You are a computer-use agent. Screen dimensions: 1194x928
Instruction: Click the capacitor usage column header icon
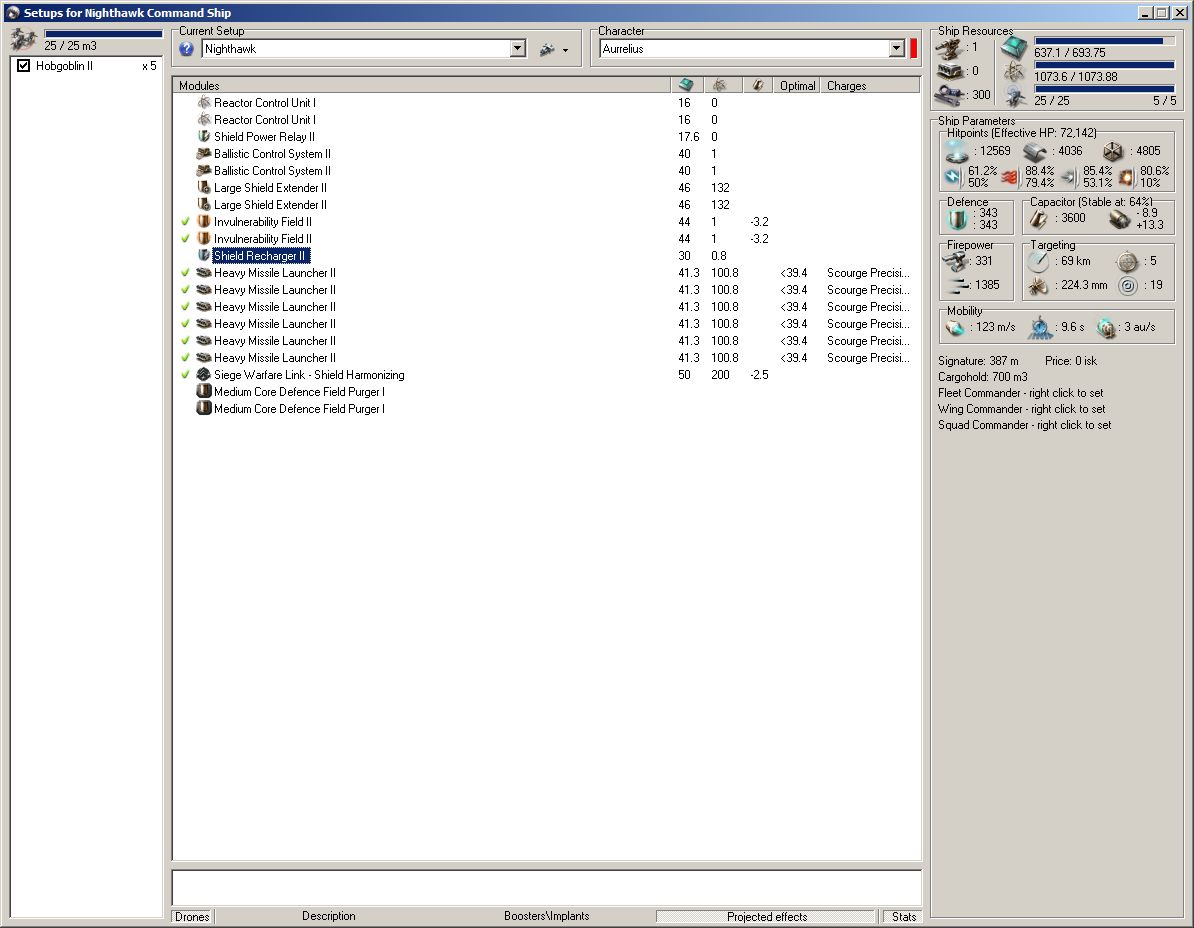[758, 86]
